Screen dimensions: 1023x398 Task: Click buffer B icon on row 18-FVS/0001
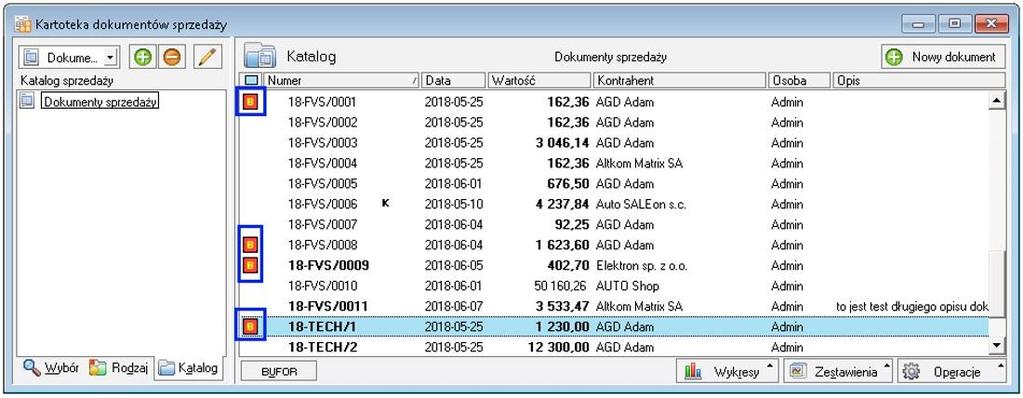pos(251,102)
